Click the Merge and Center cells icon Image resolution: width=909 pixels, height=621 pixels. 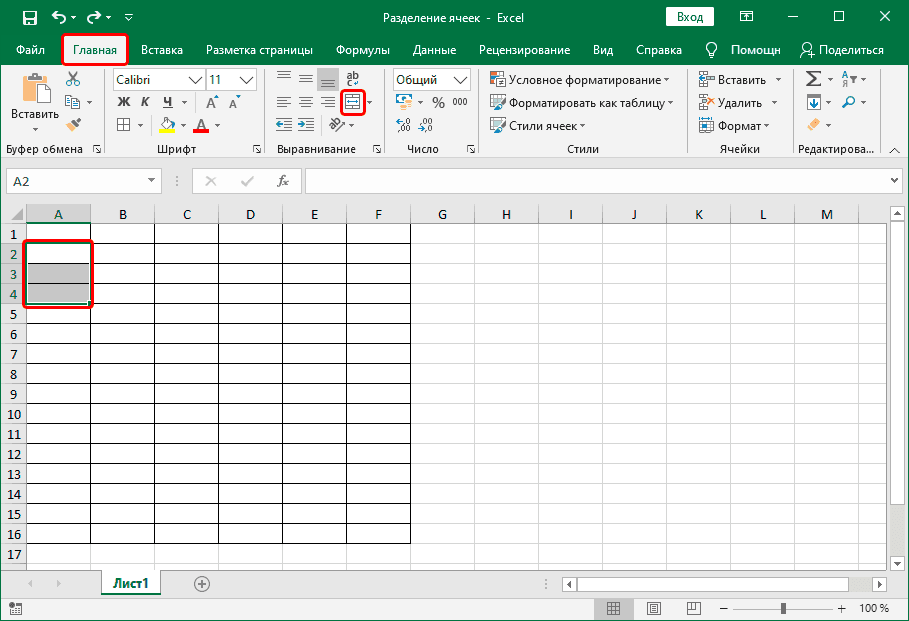353,102
